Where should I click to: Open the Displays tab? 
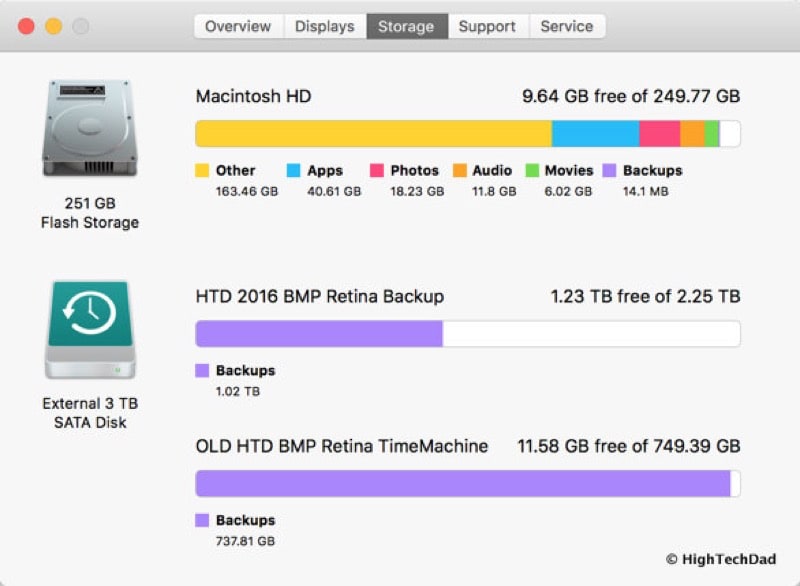325,27
